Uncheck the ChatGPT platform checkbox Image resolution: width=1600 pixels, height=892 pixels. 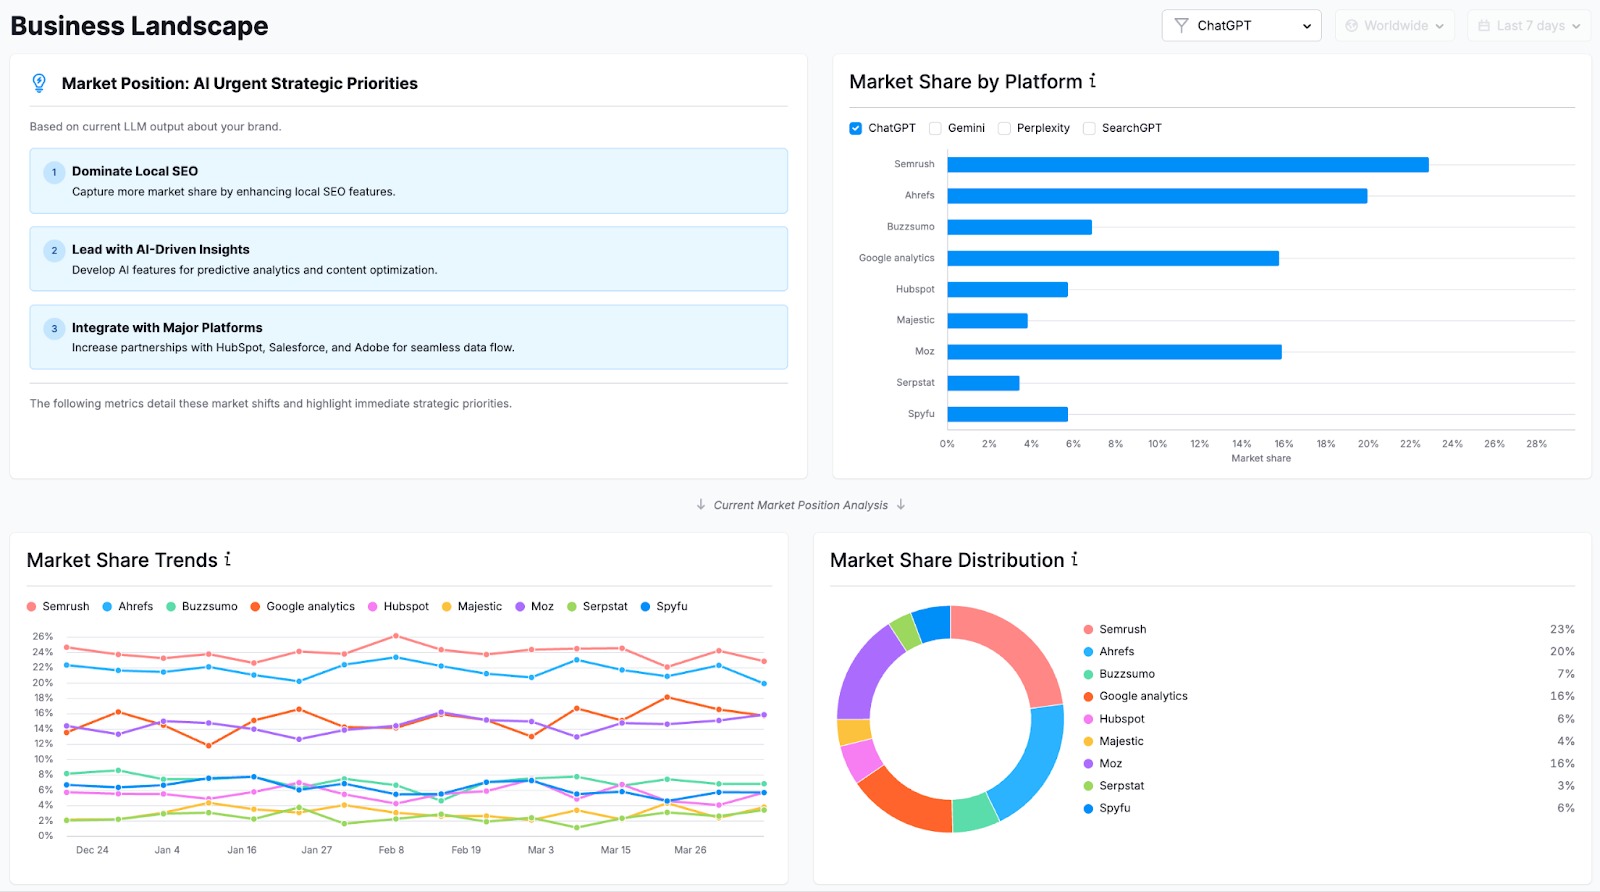click(856, 128)
